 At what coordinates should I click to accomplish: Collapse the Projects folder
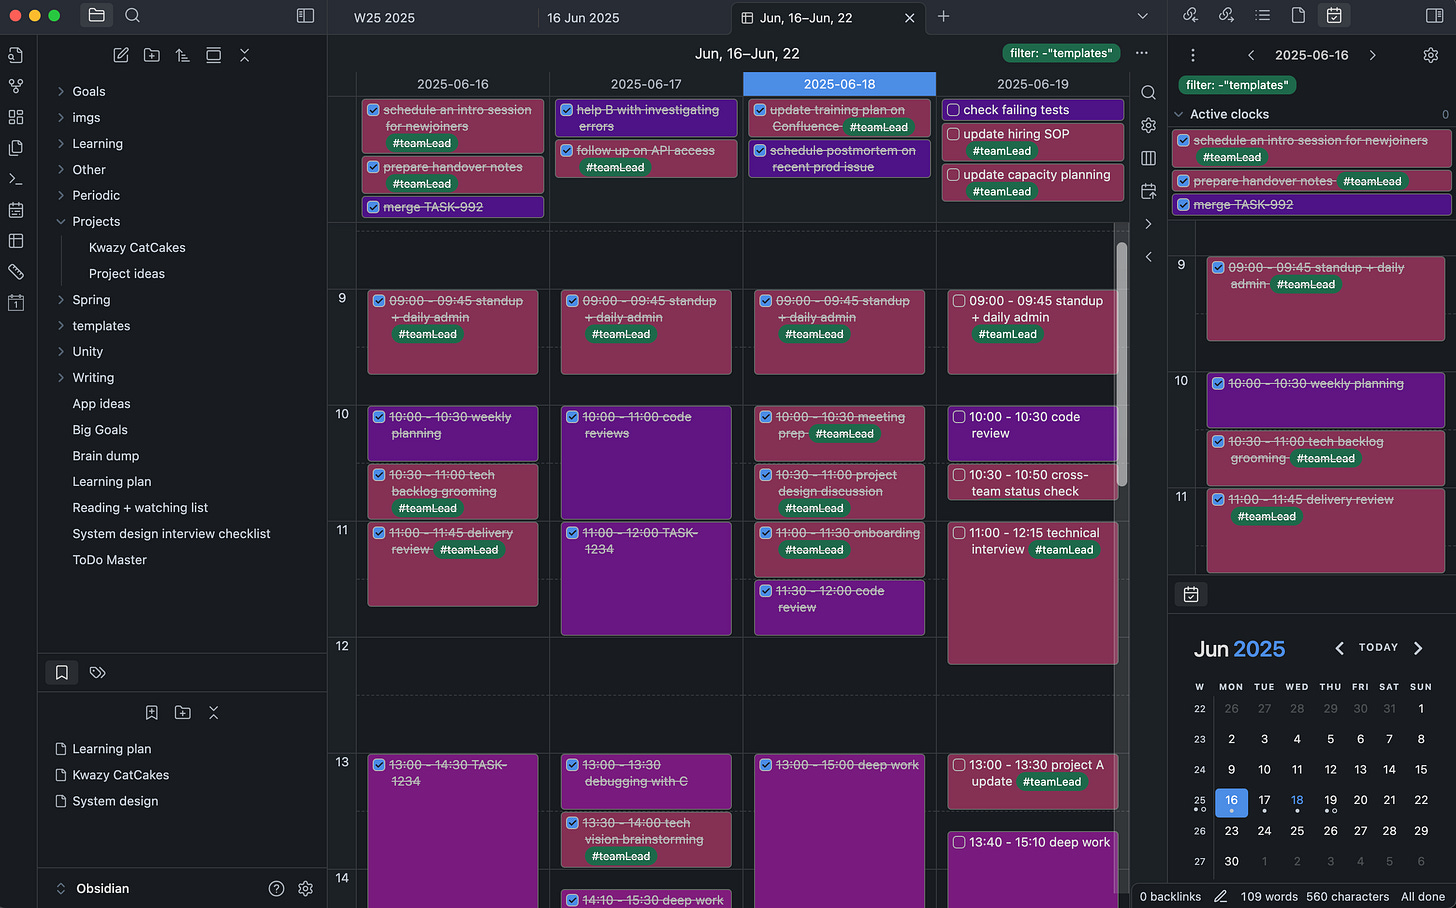pos(61,221)
